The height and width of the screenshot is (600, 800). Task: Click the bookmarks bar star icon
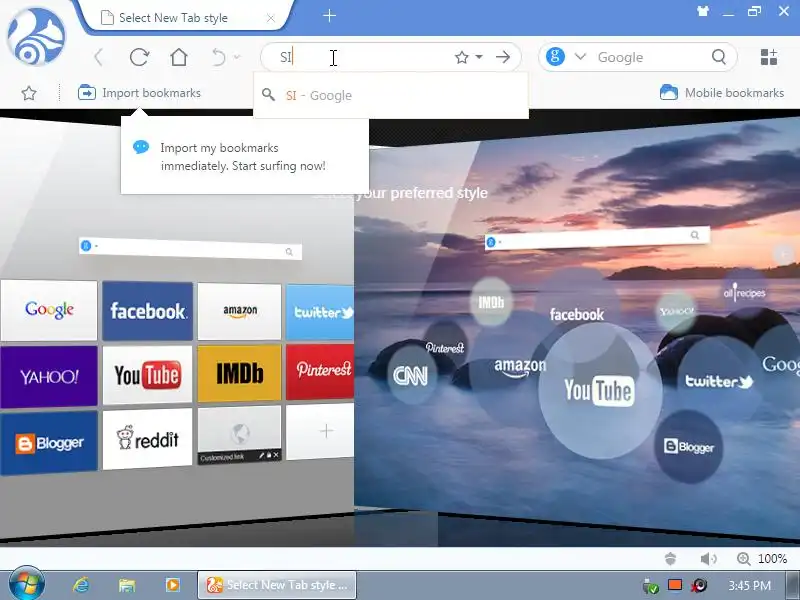point(29,93)
